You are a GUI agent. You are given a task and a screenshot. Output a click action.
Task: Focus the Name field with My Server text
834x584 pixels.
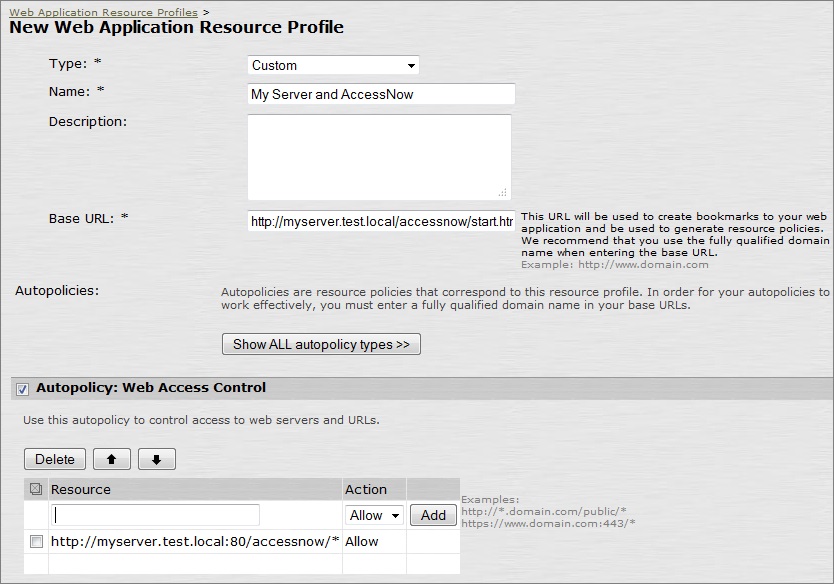380,94
